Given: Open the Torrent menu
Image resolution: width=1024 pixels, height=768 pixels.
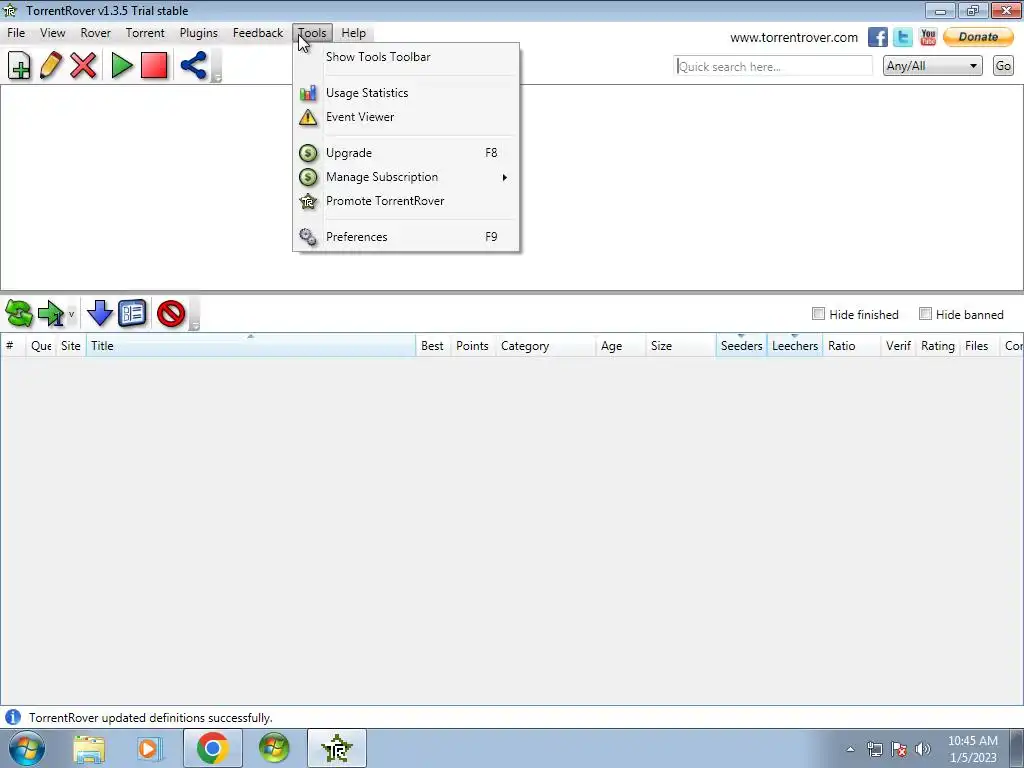Looking at the screenshot, I should [x=145, y=33].
